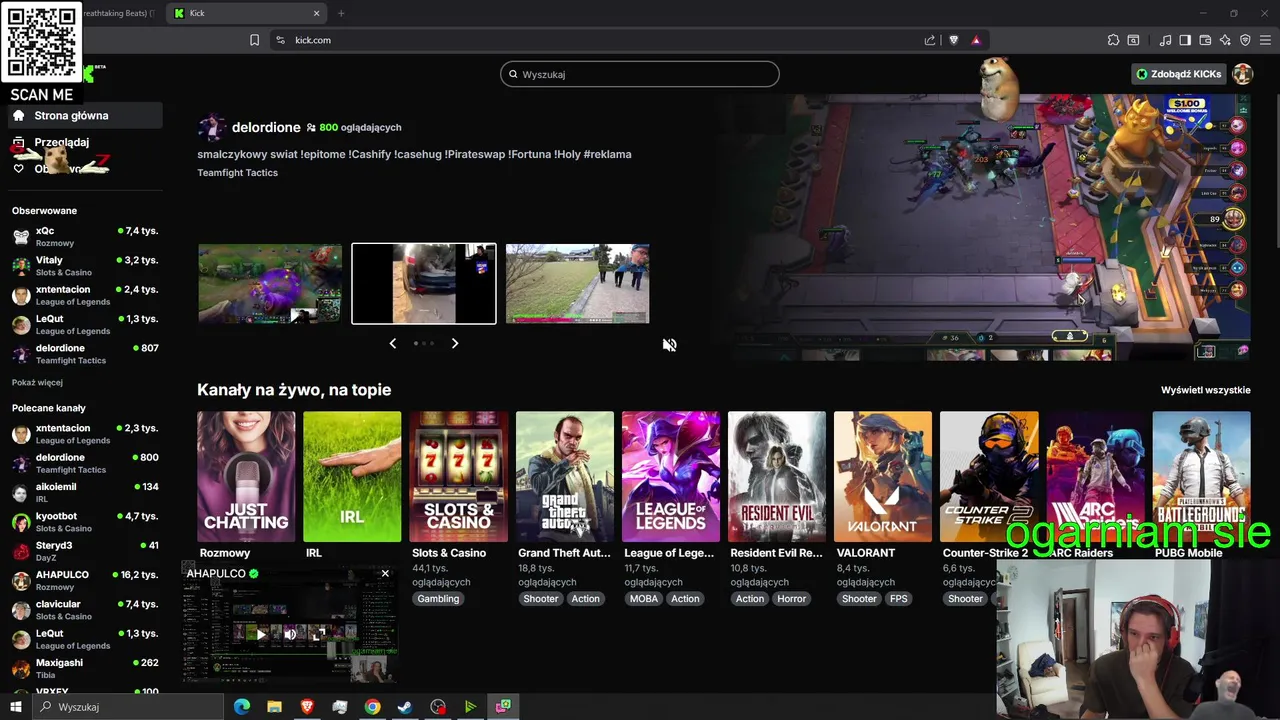Switch to the Kick browser tab

click(247, 13)
